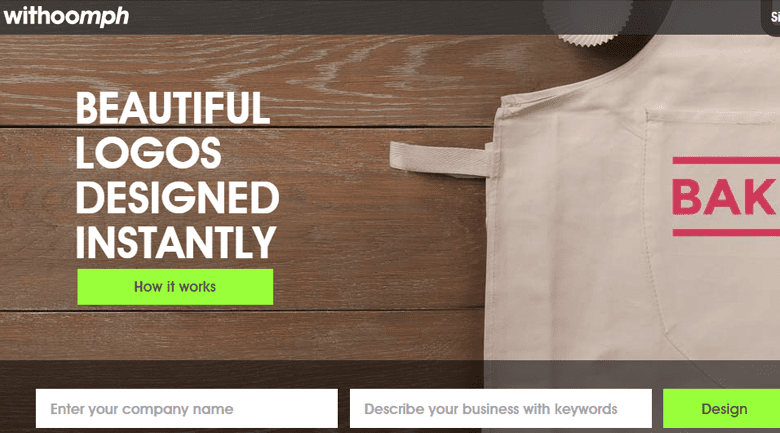Screen dimensions: 780x433
Task: Focus the company name input field
Action: click(187, 409)
